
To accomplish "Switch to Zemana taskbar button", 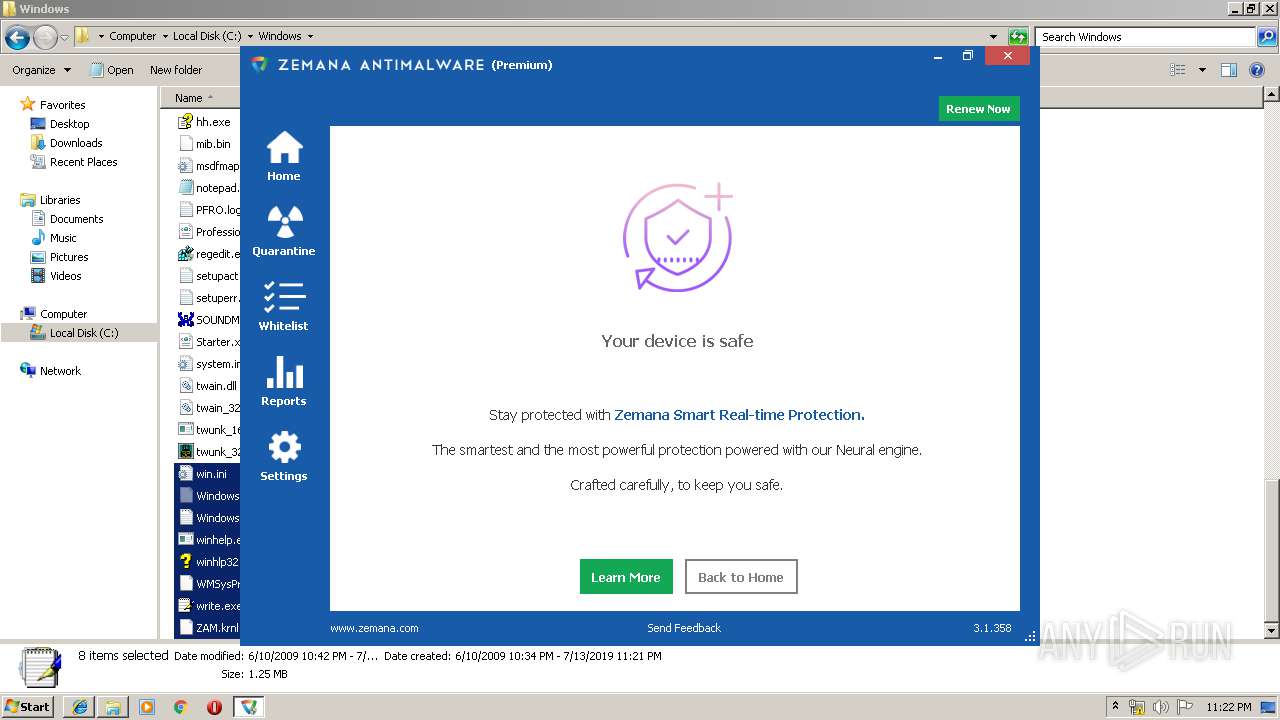I will (249, 707).
